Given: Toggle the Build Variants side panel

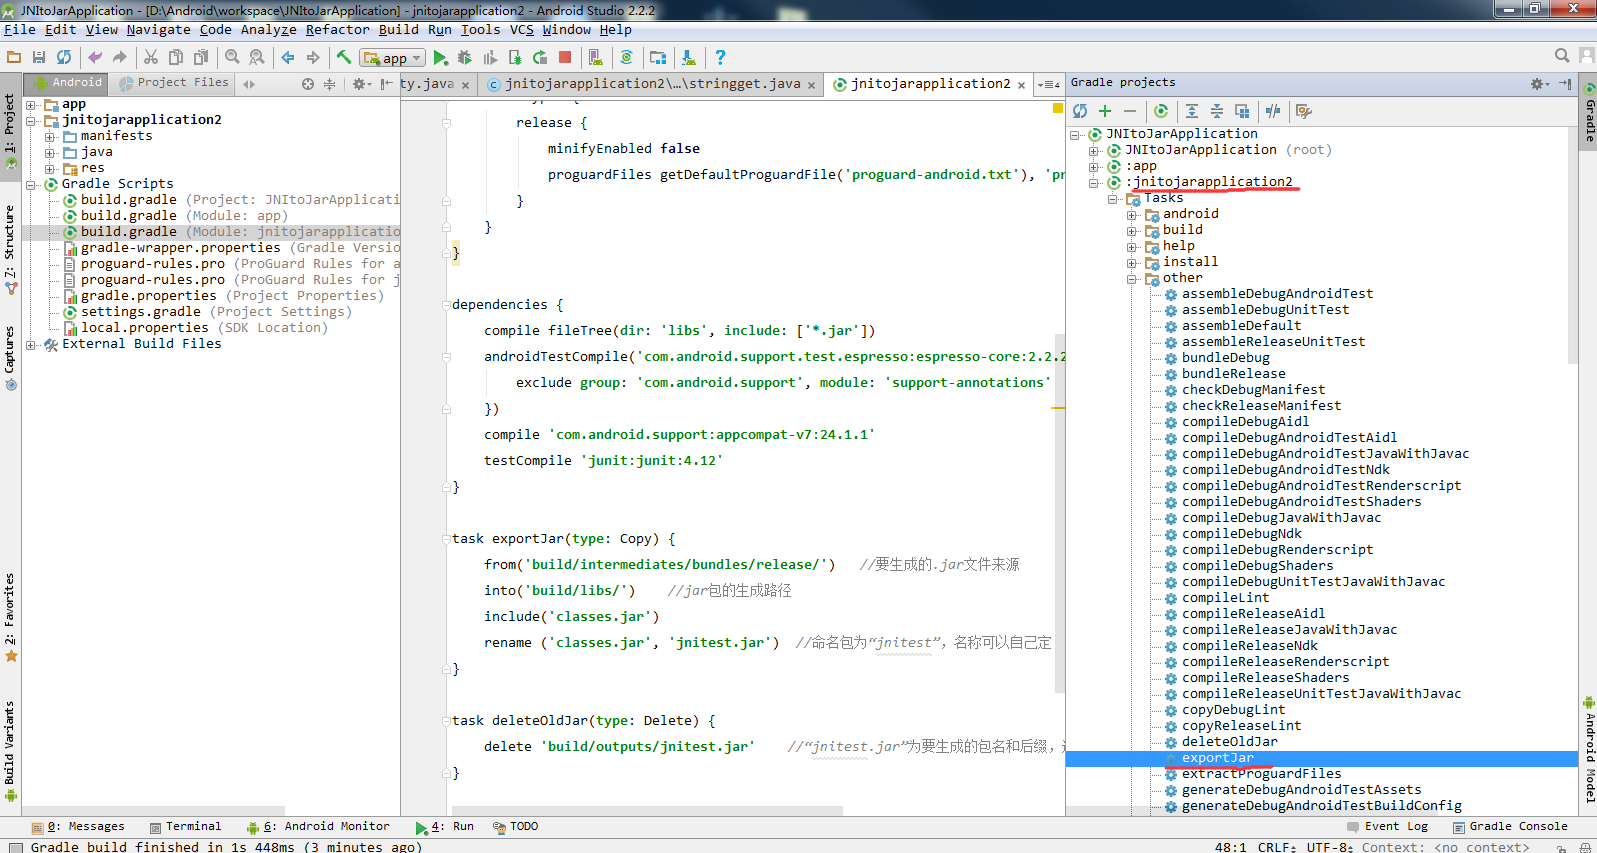Looking at the screenshot, I should point(10,750).
